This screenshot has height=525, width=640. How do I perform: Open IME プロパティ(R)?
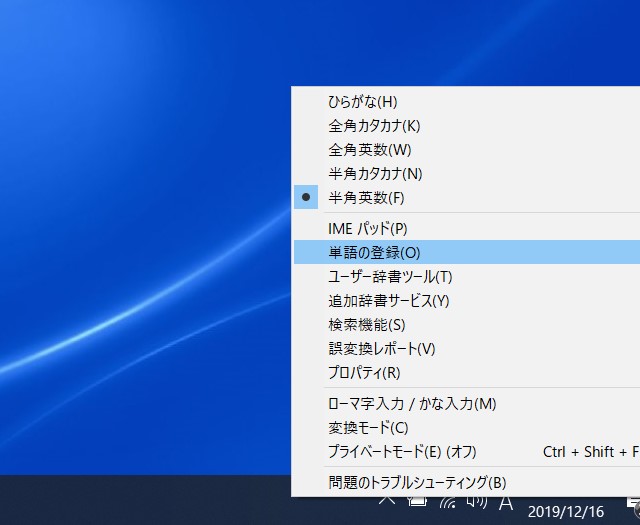click(467, 372)
